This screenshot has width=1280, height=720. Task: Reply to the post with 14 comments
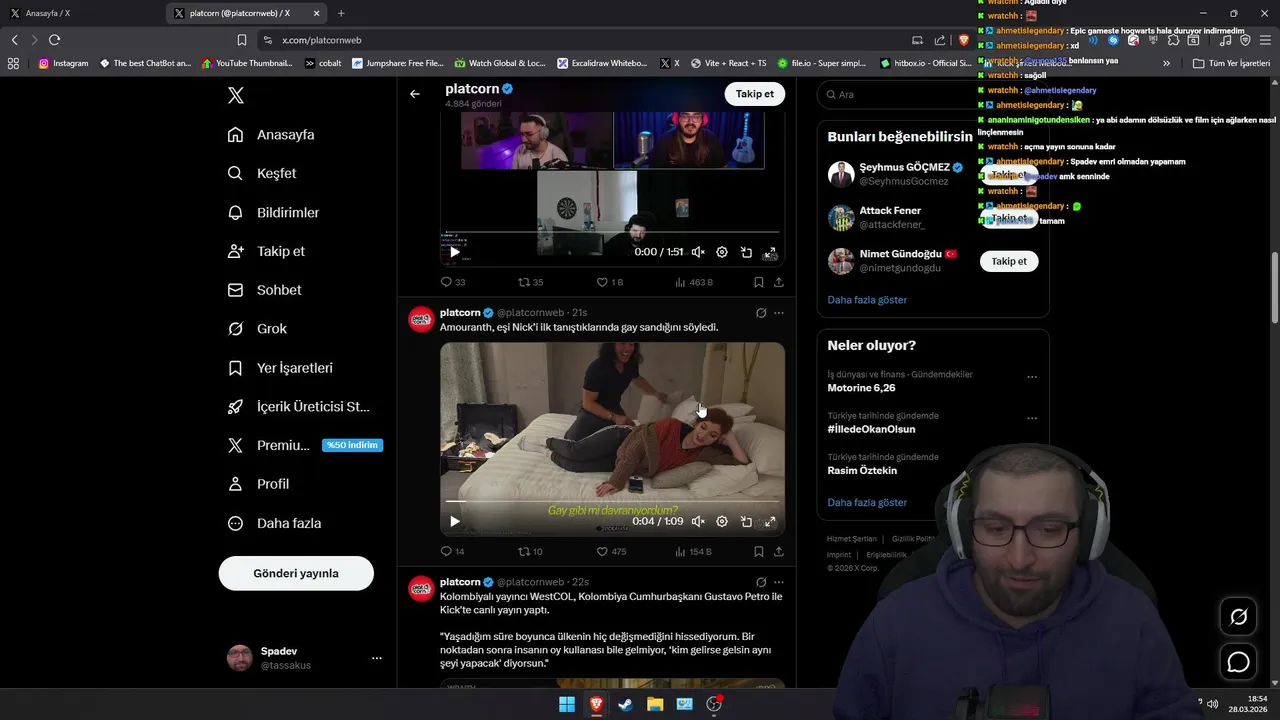(x=453, y=551)
